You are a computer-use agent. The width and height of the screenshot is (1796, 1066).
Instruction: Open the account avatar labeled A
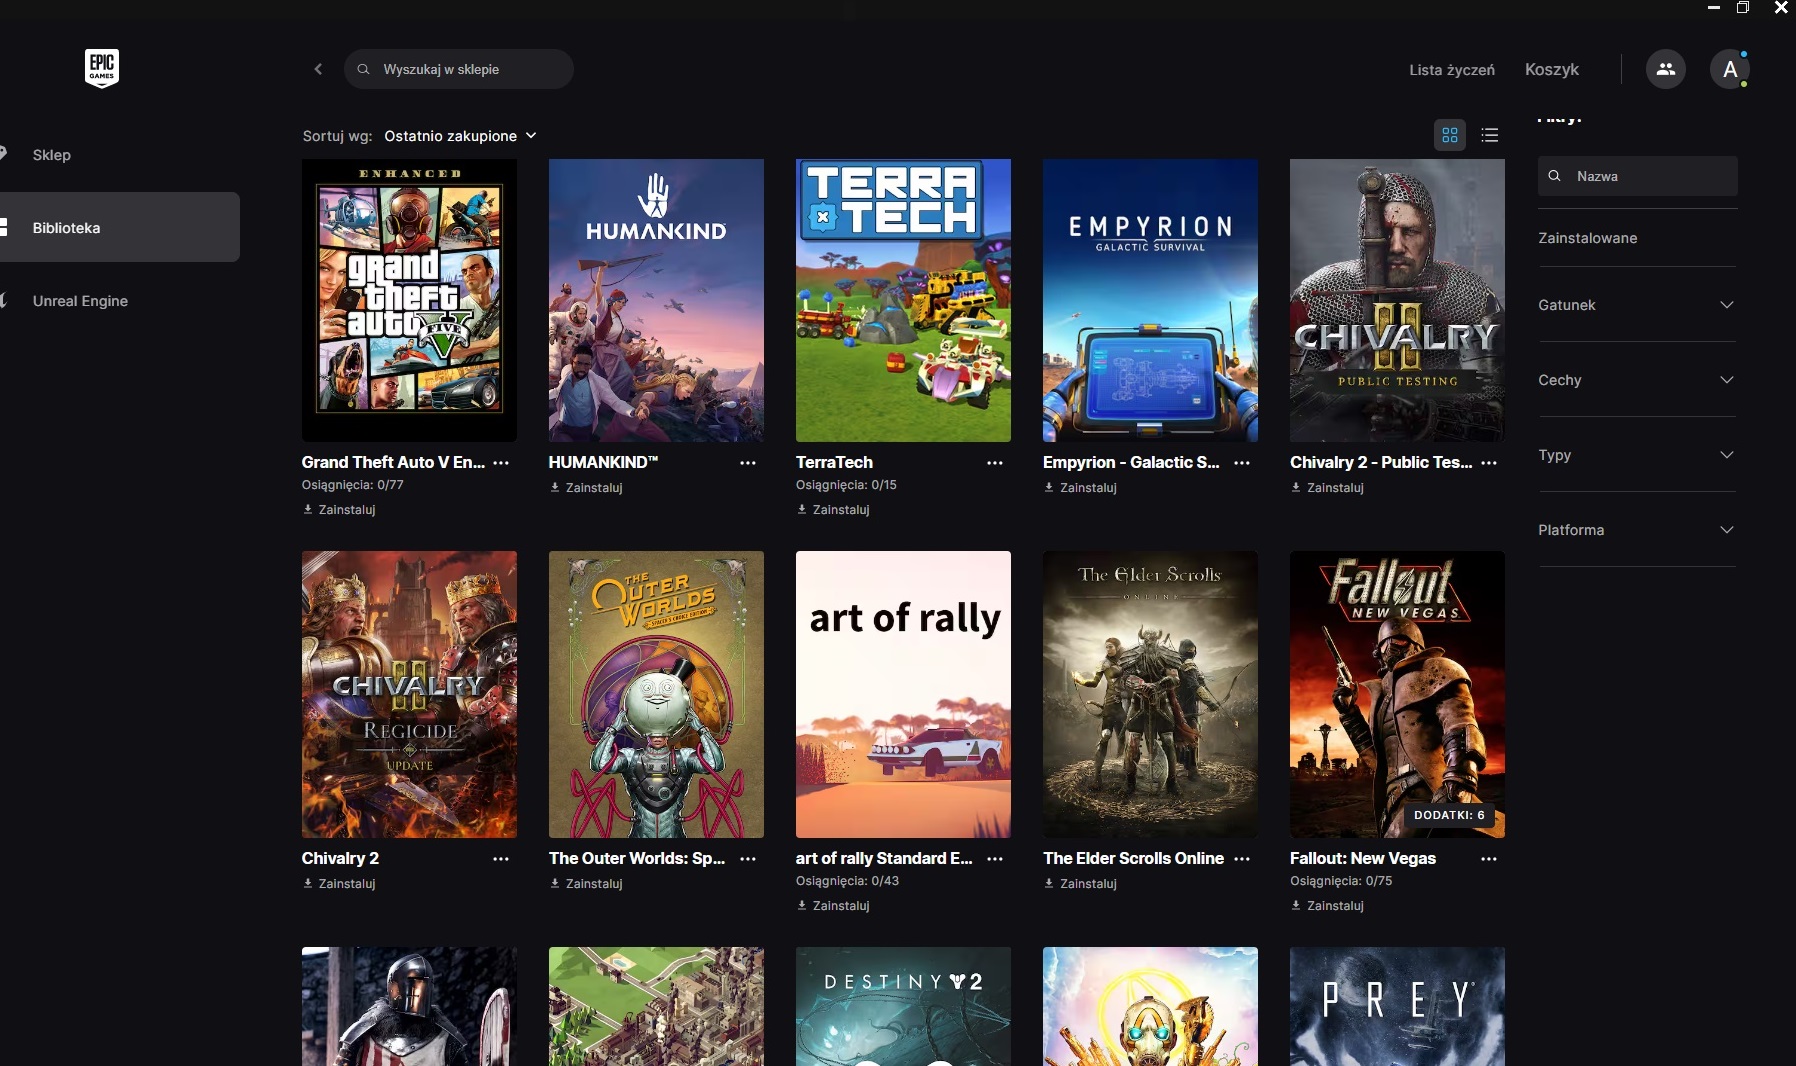pos(1729,69)
